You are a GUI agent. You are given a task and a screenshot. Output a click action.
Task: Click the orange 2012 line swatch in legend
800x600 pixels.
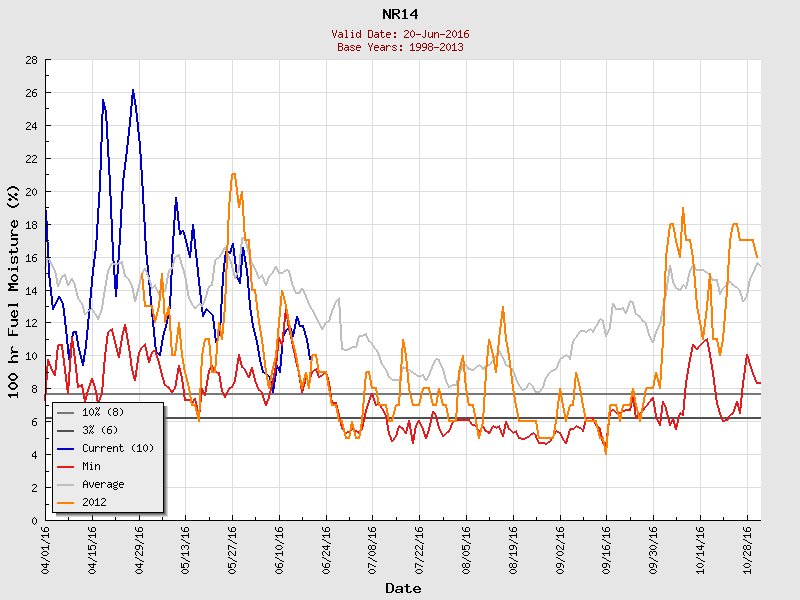click(67, 502)
